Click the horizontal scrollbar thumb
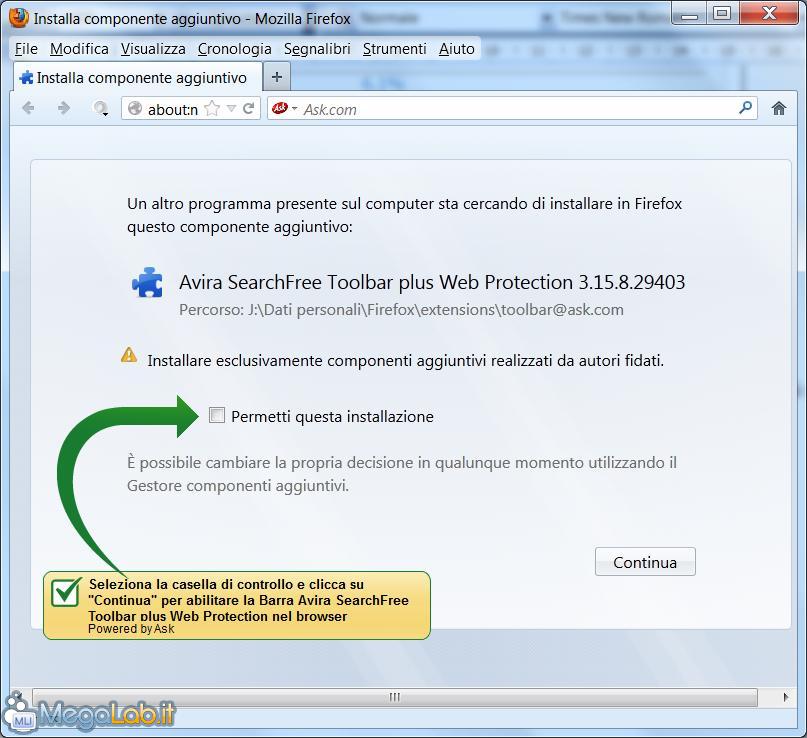Screen dimensions: 807x738 395,697
